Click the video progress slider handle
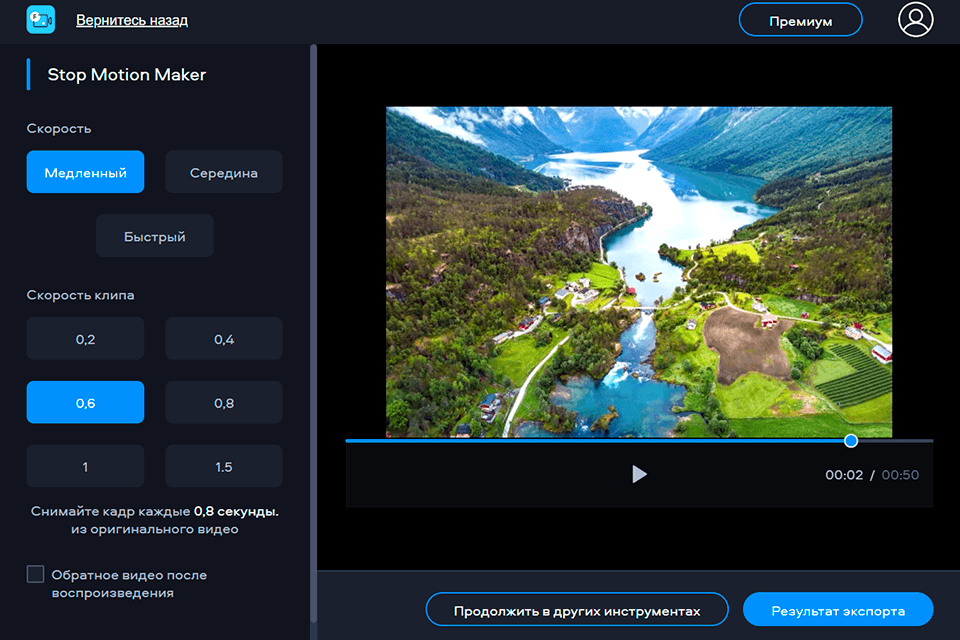960x640 pixels. click(851, 440)
